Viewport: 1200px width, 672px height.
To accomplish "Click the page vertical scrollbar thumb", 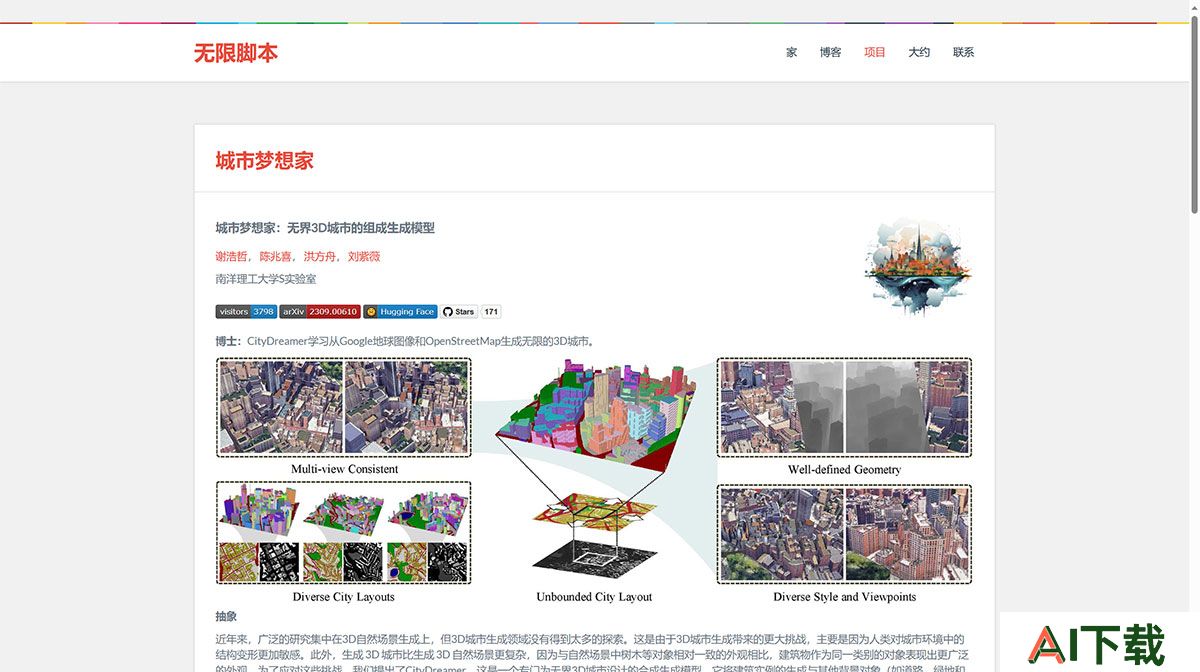I will 1194,114.
